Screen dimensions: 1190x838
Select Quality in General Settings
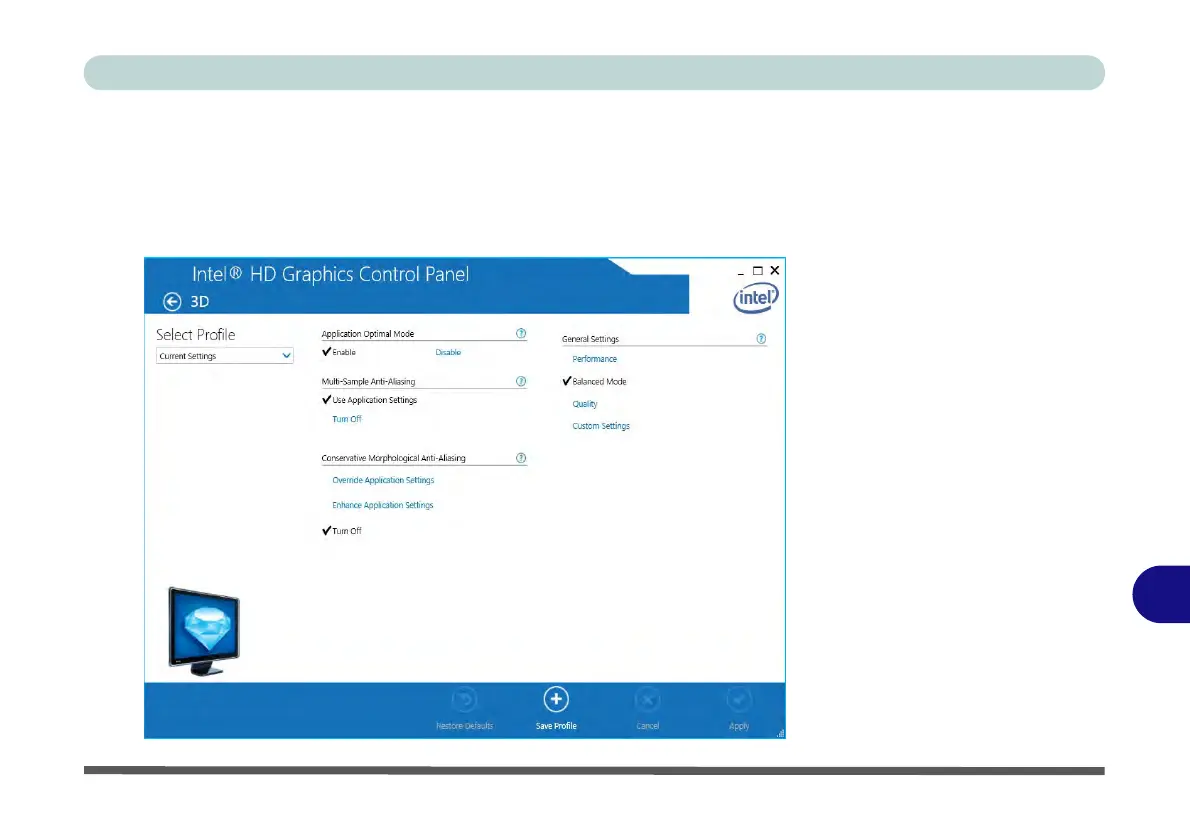coord(584,404)
